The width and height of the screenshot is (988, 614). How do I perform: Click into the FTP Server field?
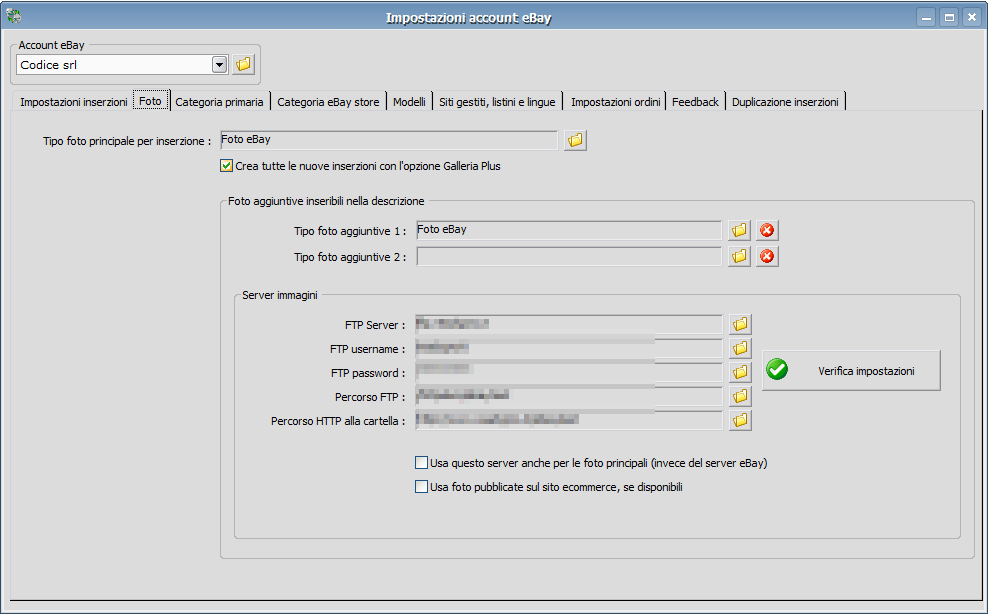(x=569, y=324)
